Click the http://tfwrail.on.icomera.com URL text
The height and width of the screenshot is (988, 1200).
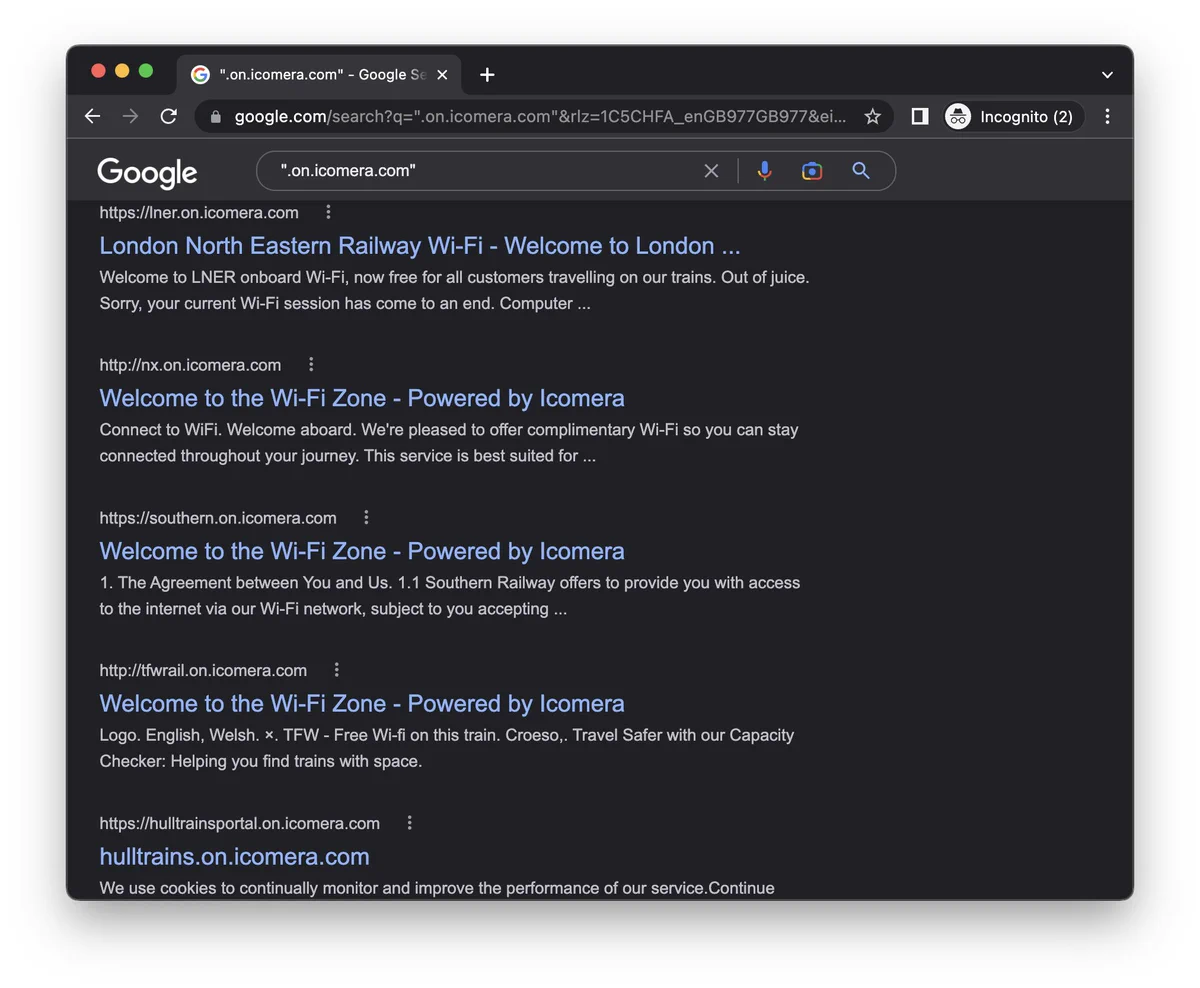click(x=203, y=669)
